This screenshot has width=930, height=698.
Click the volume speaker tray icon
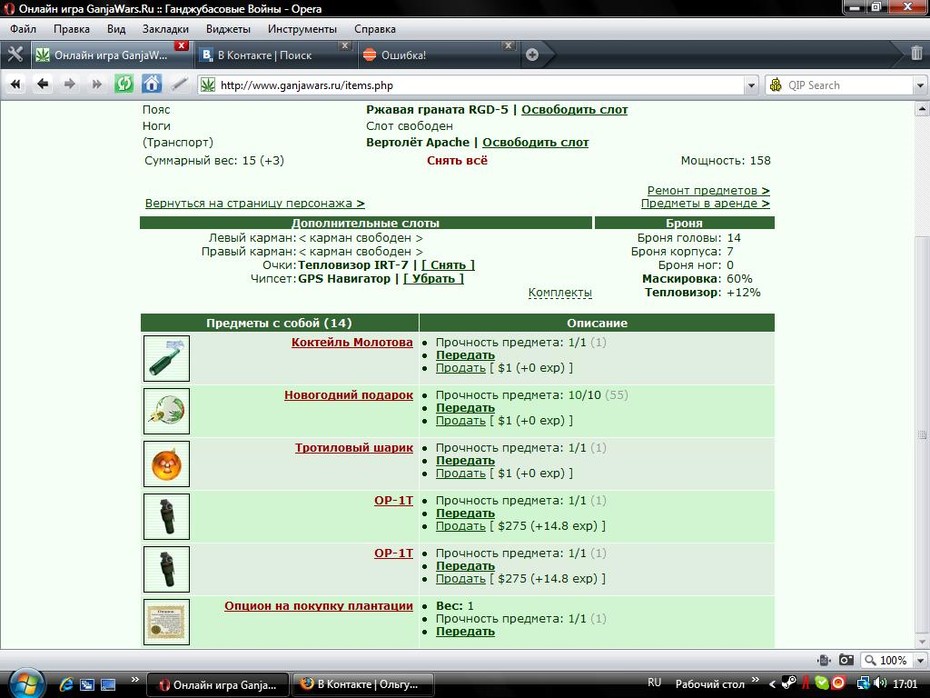[x=881, y=683]
